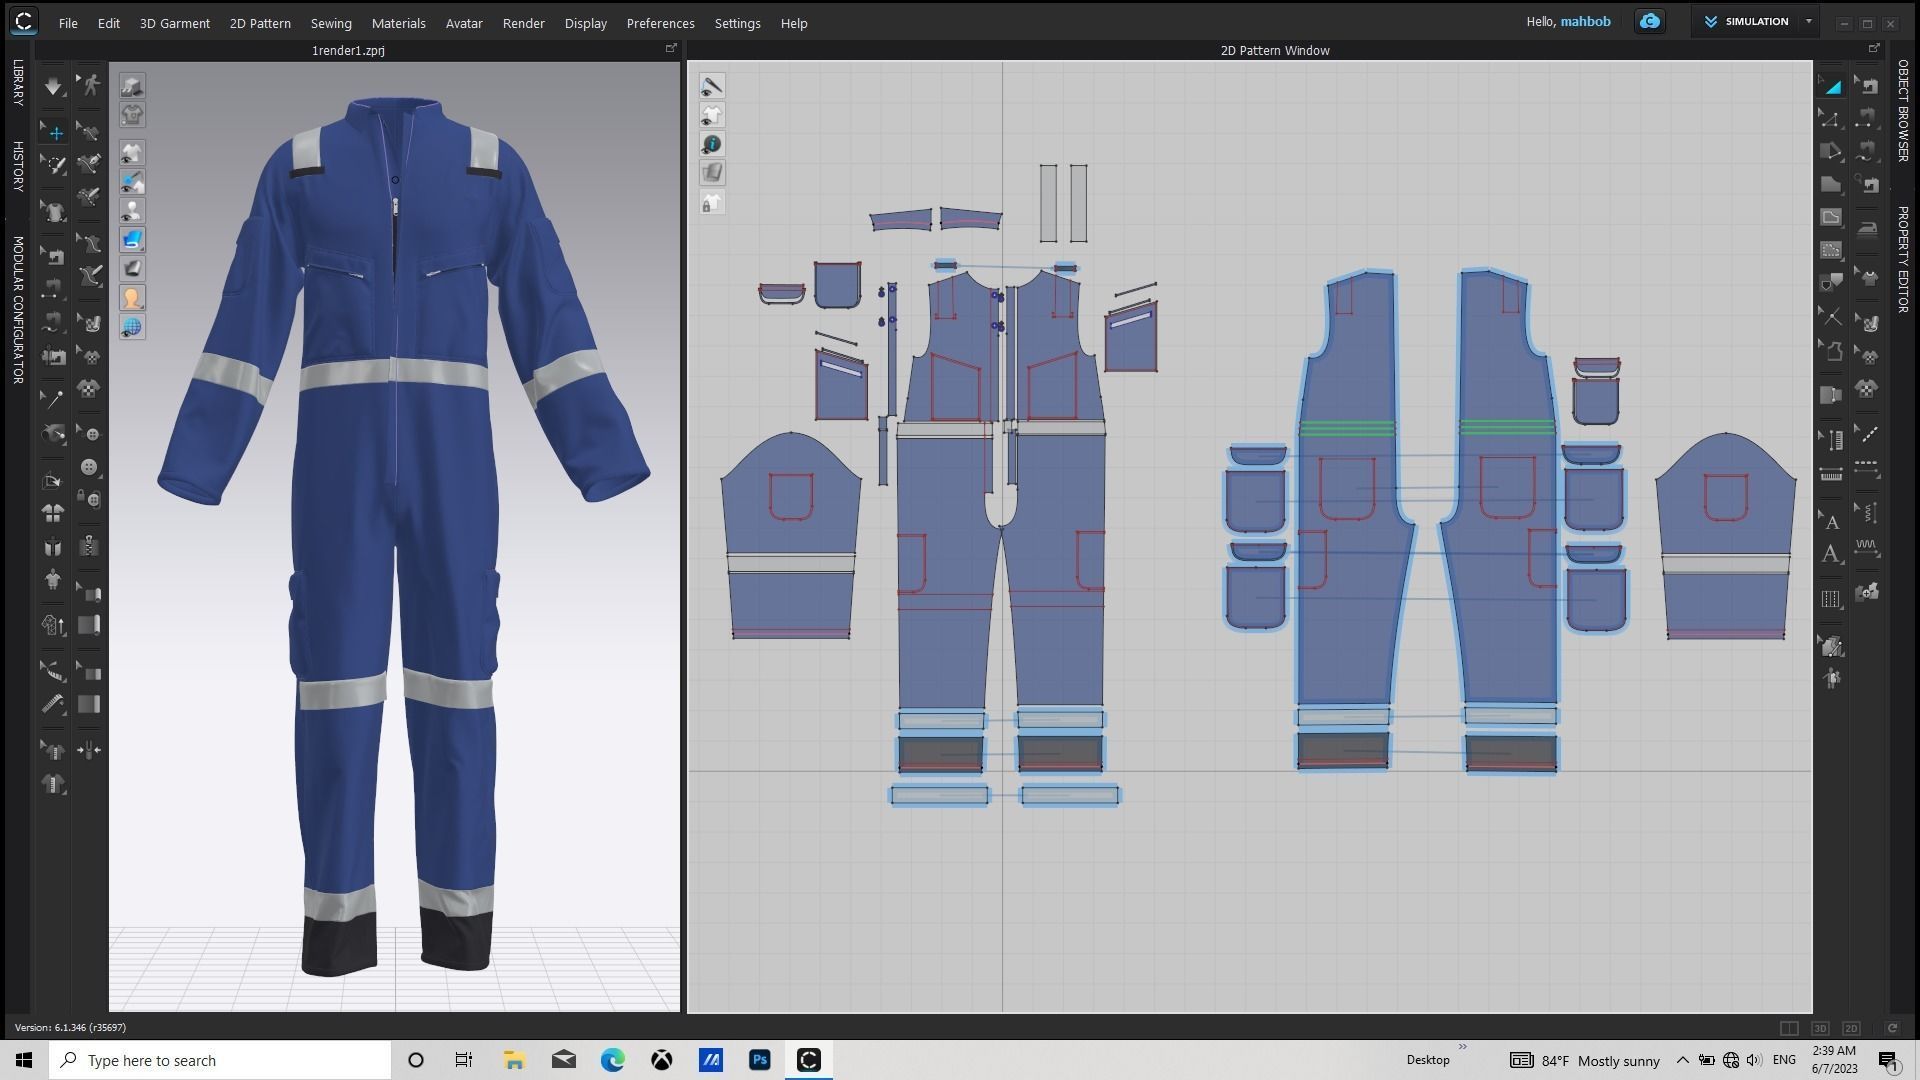
Task: Select the Simulate tool in the 3D toolbar
Action: [52, 86]
